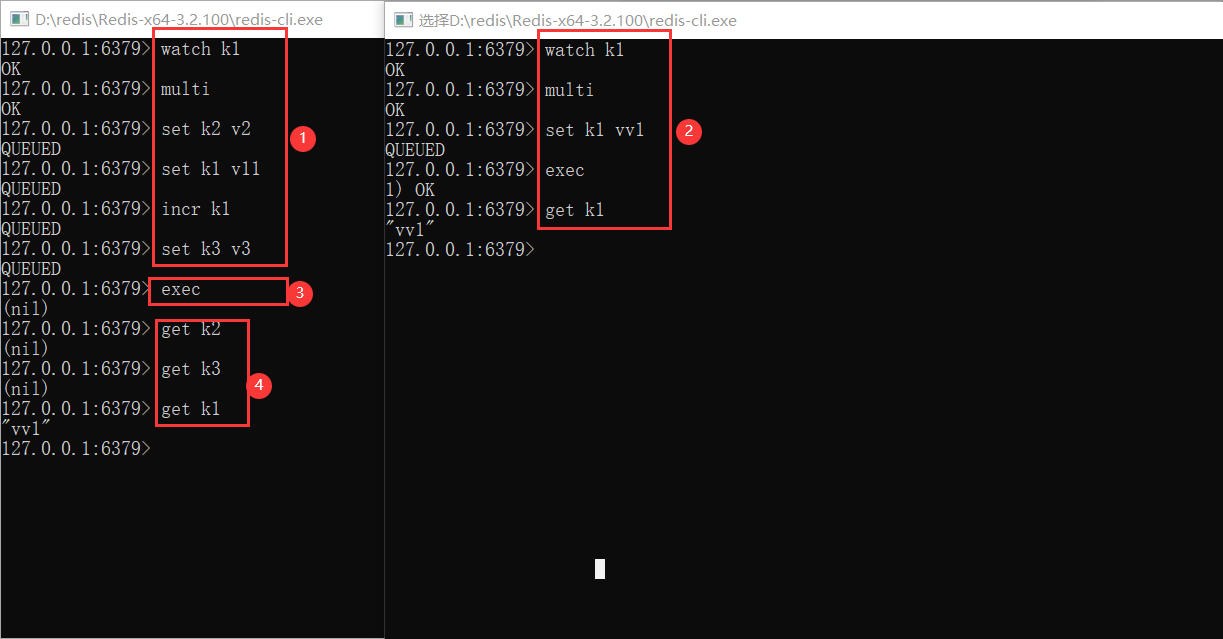Click the "set k1 vv1" command in right terminal
The height and width of the screenshot is (639, 1223).
[594, 130]
